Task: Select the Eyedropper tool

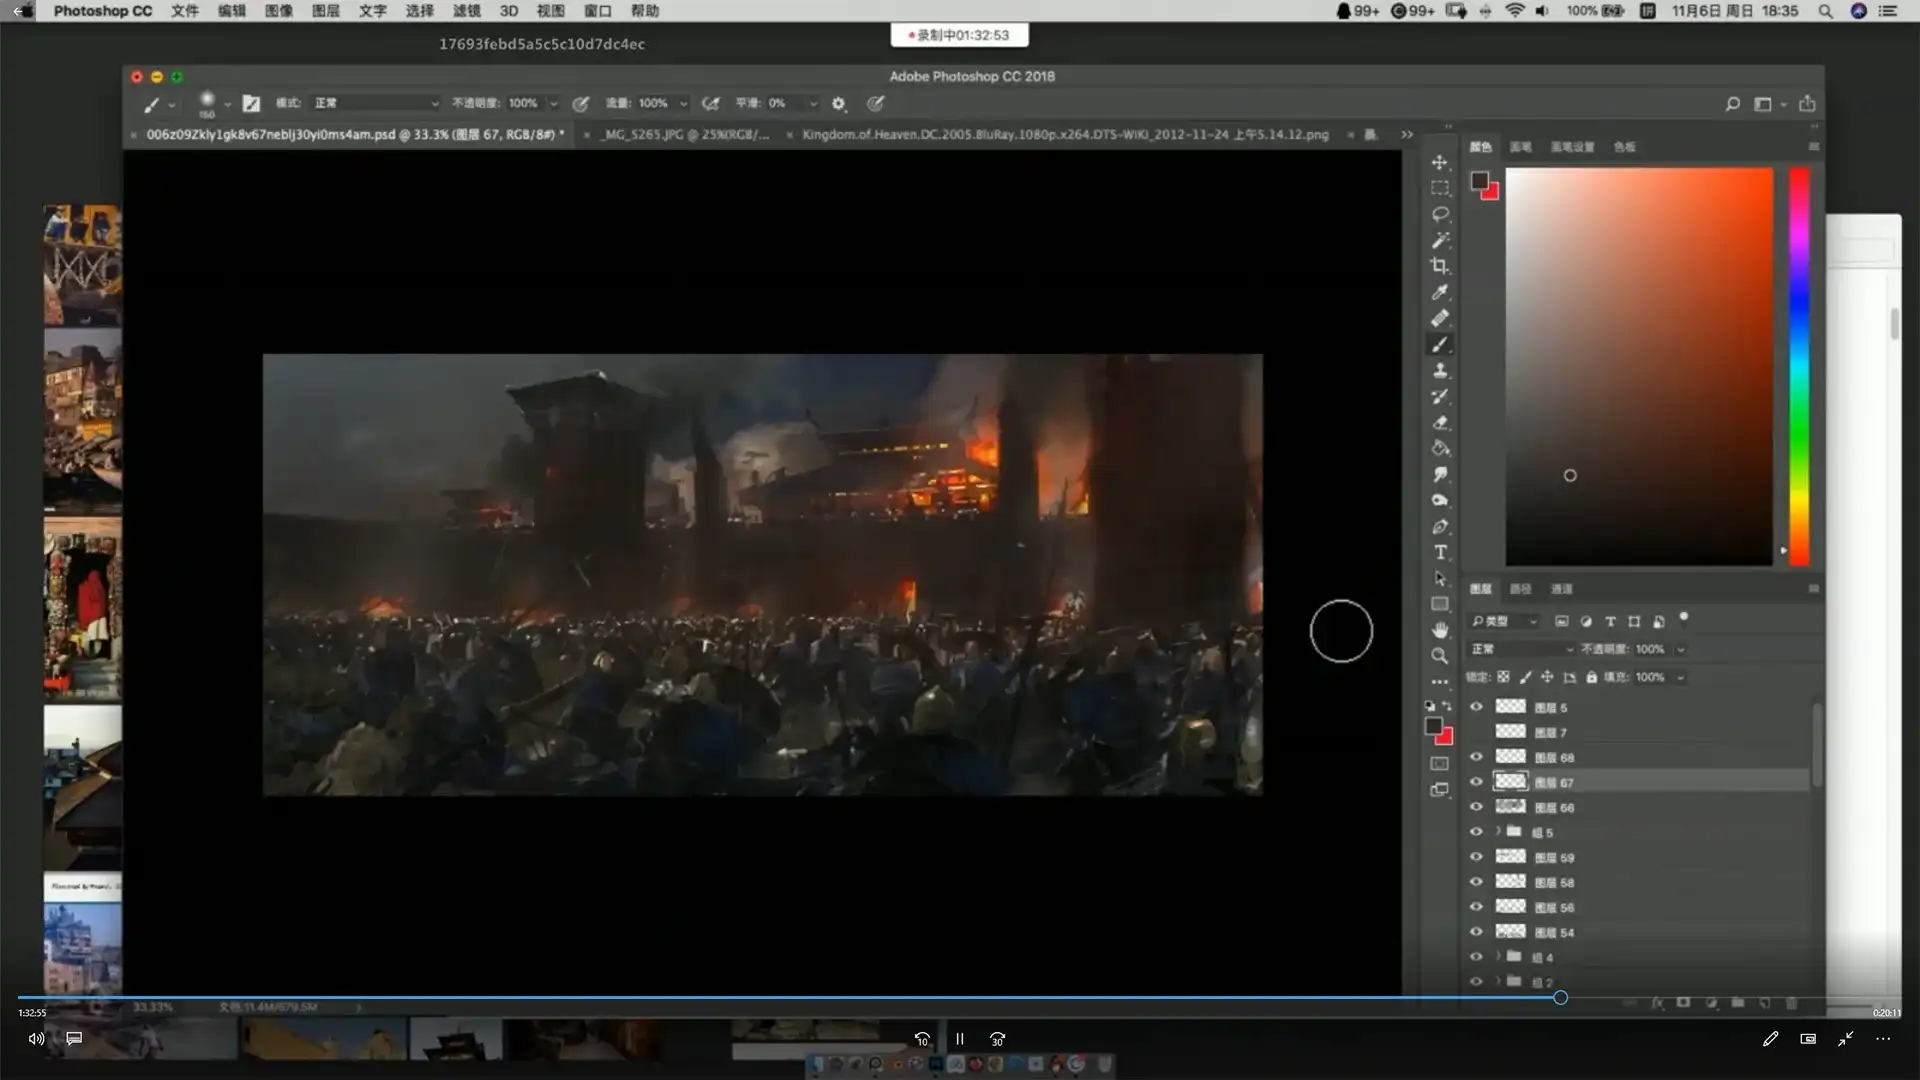Action: pyautogui.click(x=1440, y=292)
